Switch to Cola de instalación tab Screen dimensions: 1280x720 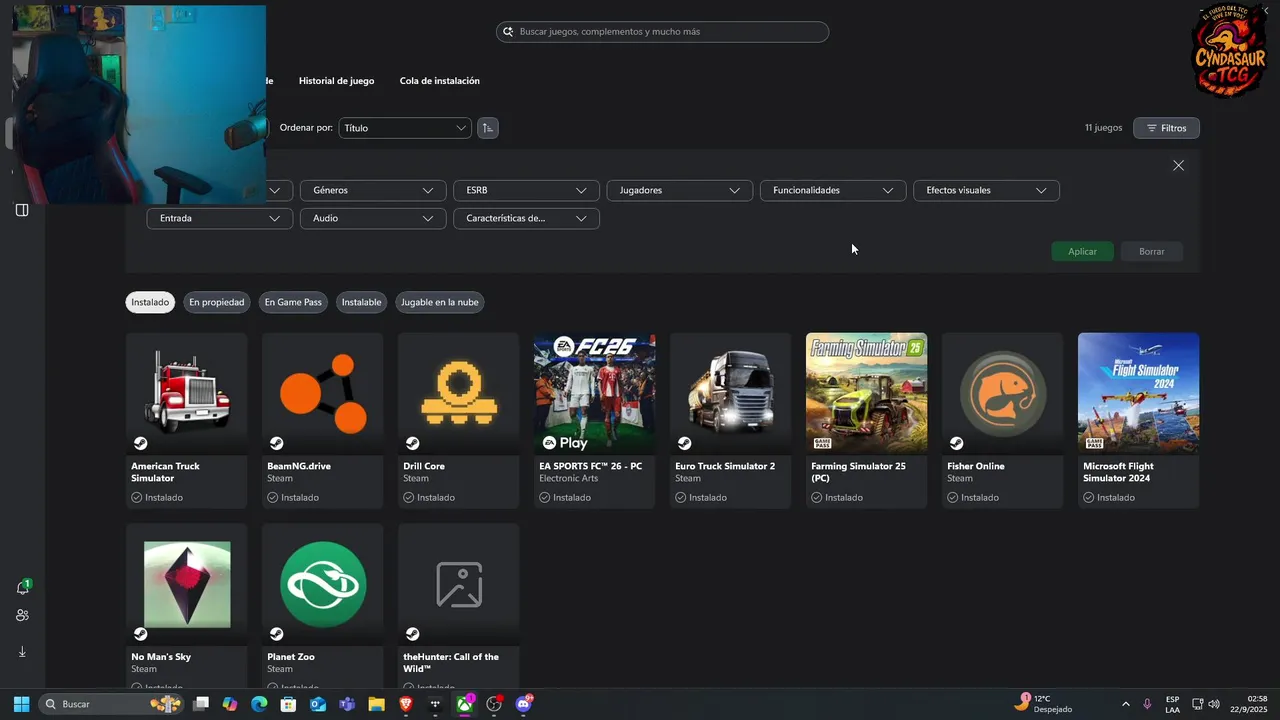point(440,81)
